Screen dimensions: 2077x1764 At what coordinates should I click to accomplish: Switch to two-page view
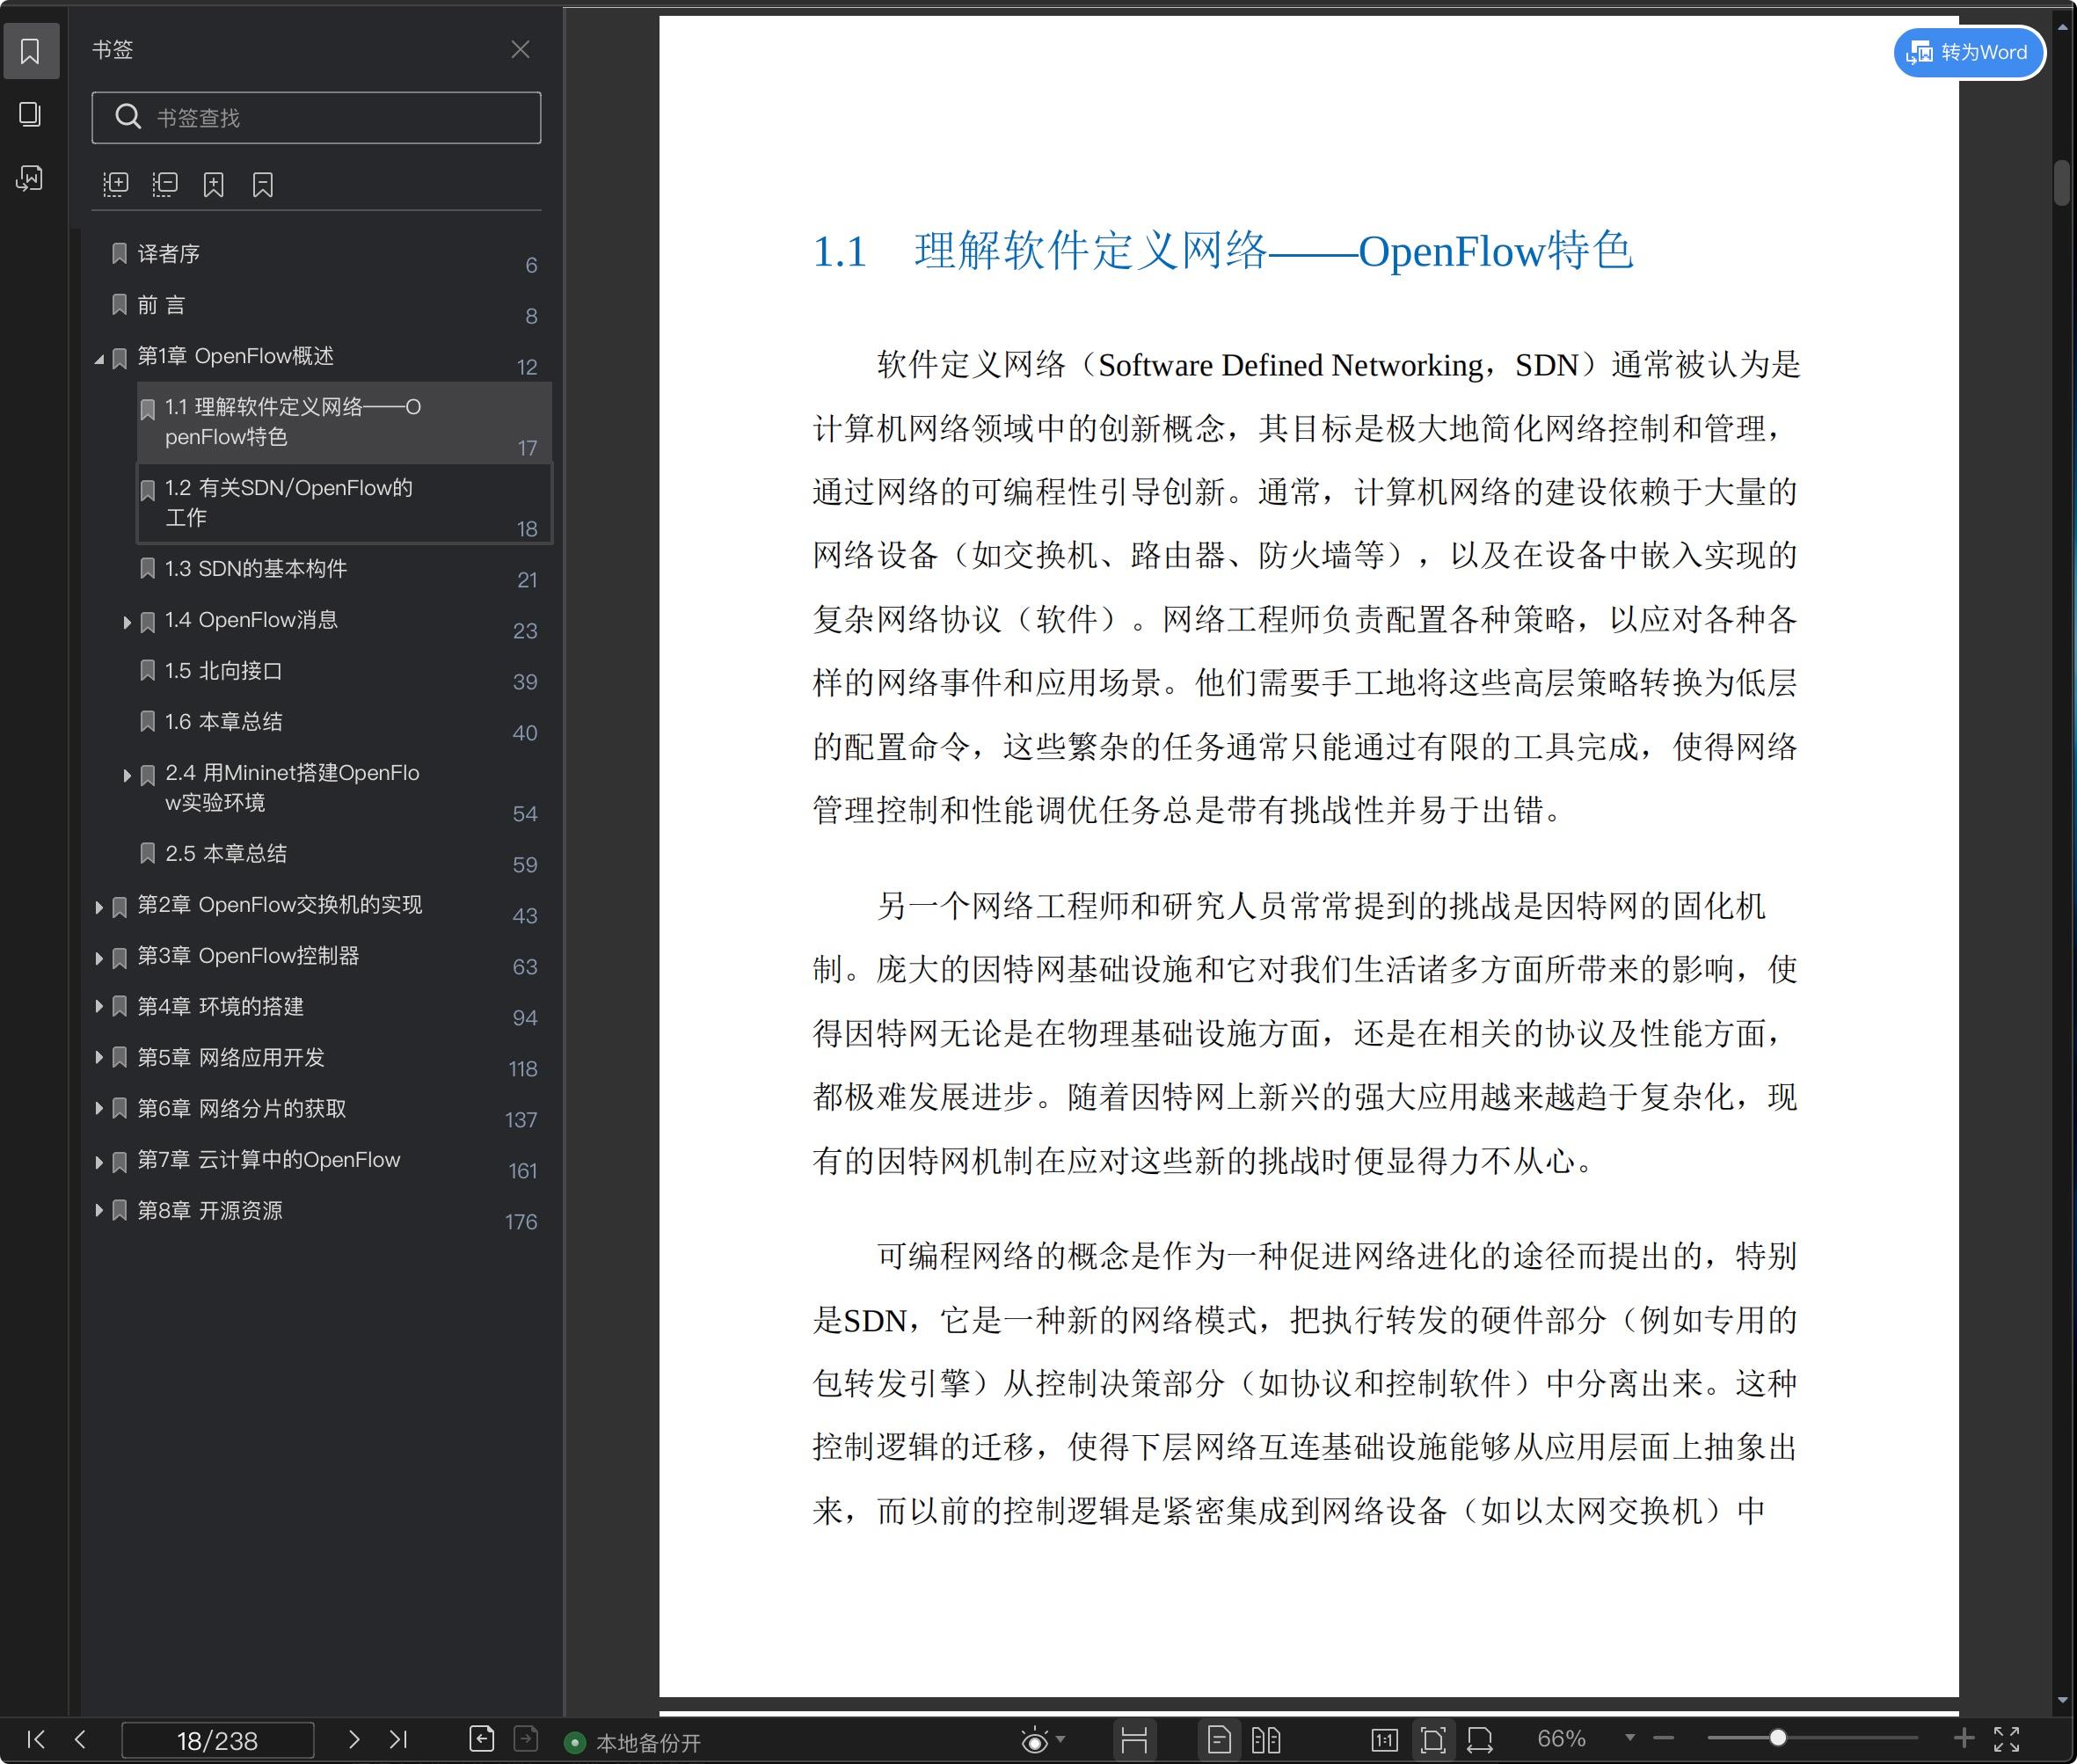pyautogui.click(x=1266, y=1740)
